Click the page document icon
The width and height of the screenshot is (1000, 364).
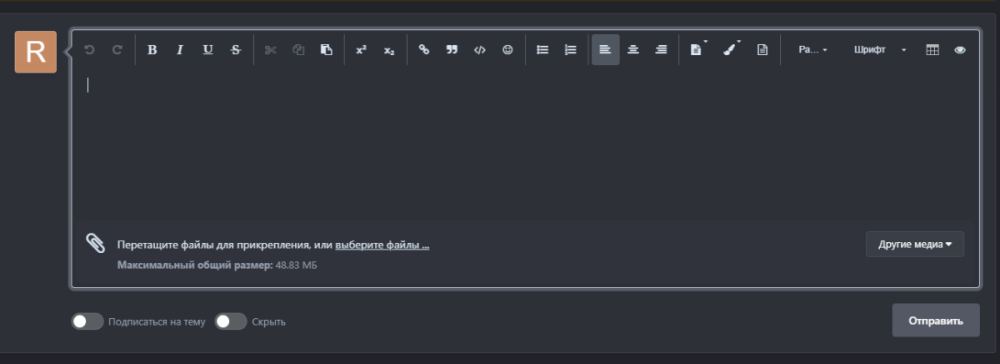point(762,50)
